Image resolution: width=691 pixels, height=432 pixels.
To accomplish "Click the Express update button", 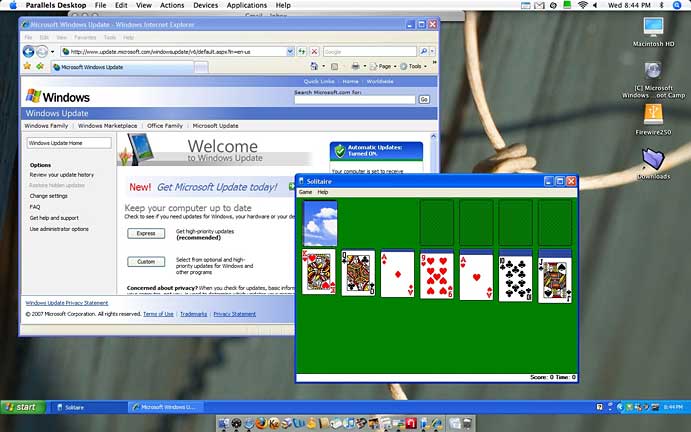I will pos(146,233).
